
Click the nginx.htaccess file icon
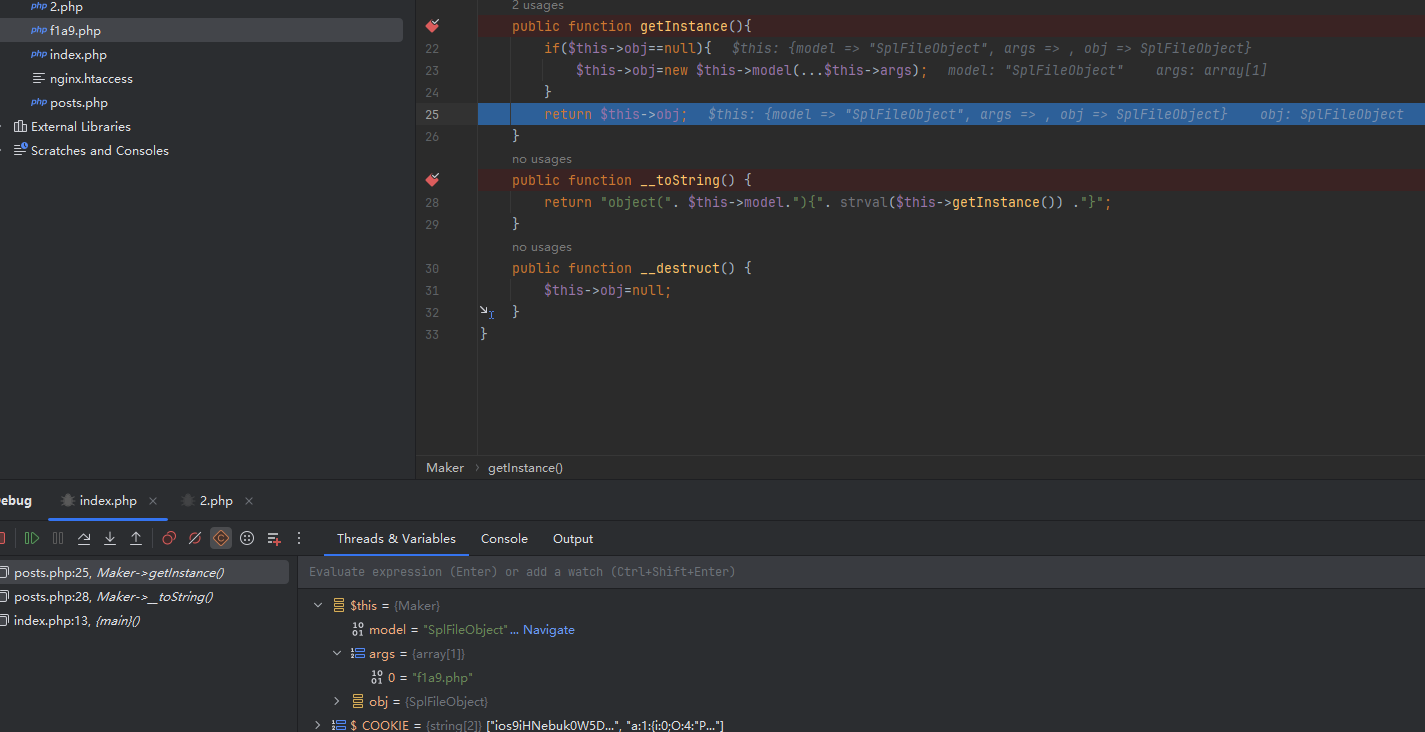click(x=39, y=79)
